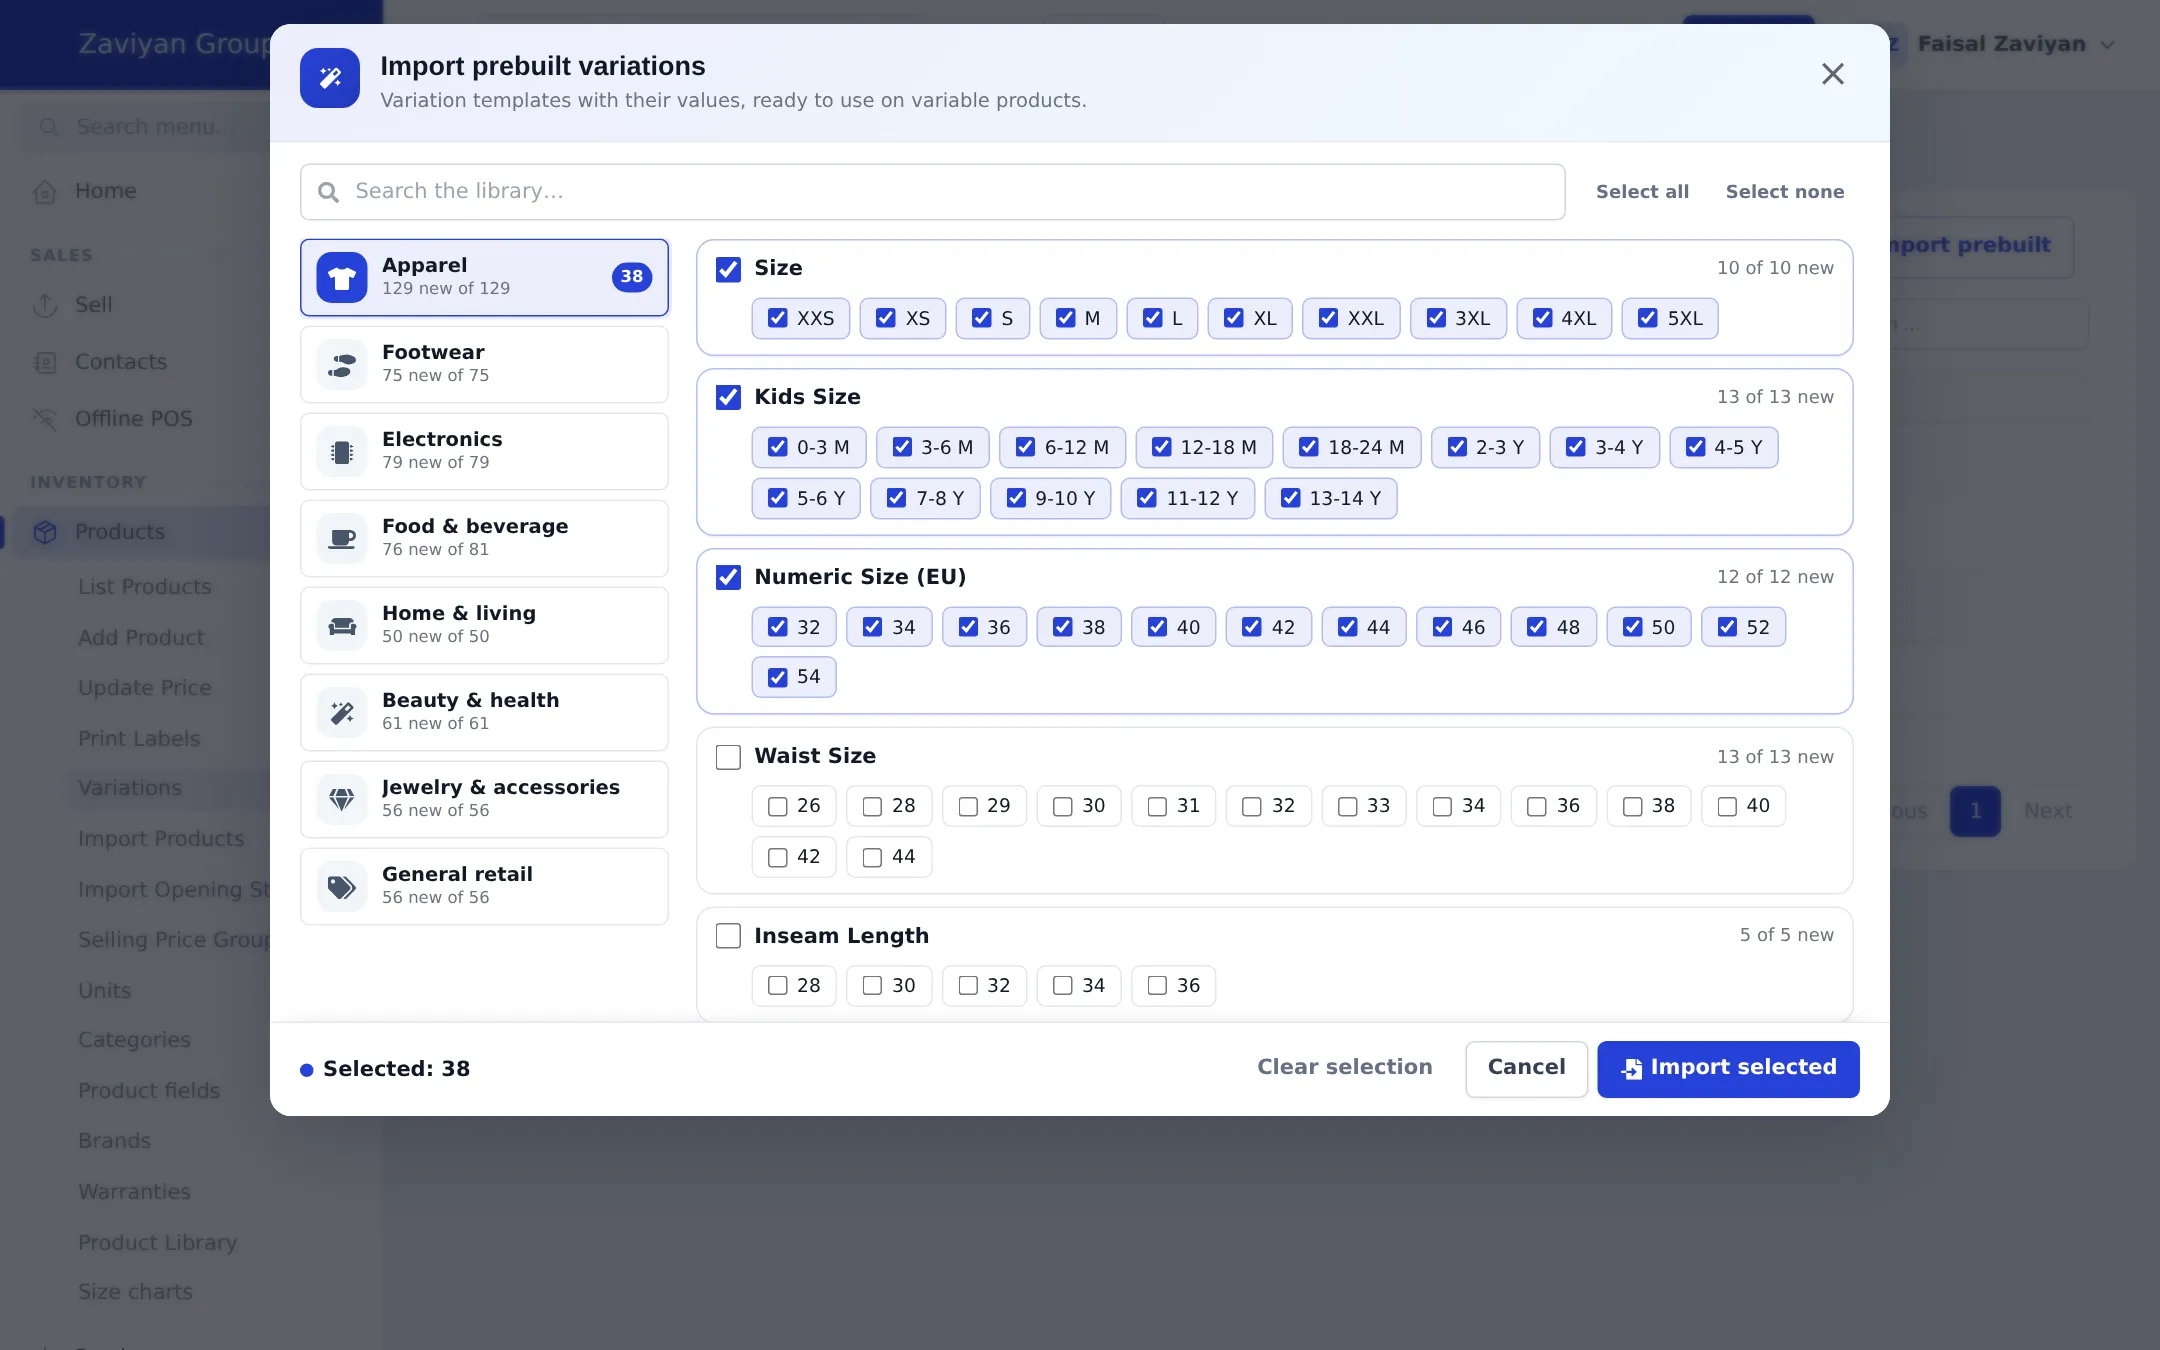Uncheck the Kids Size group checkbox
2160x1350 pixels.
(728, 398)
